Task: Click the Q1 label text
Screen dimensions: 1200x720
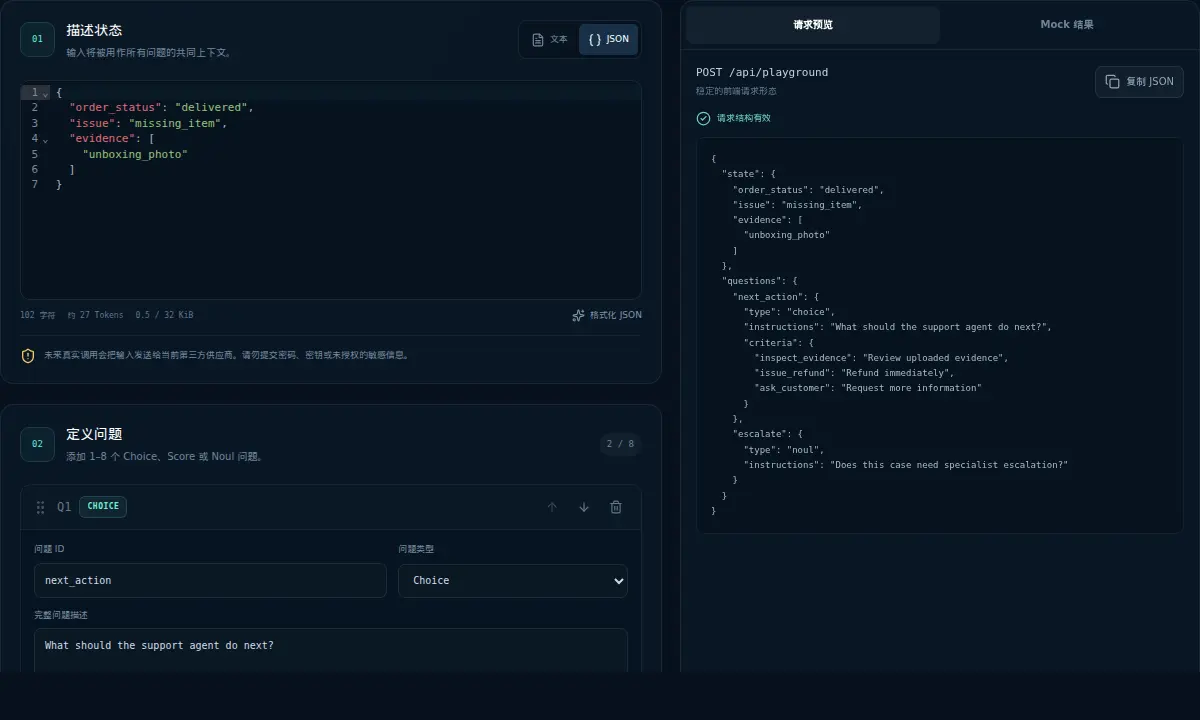Action: coord(64,507)
